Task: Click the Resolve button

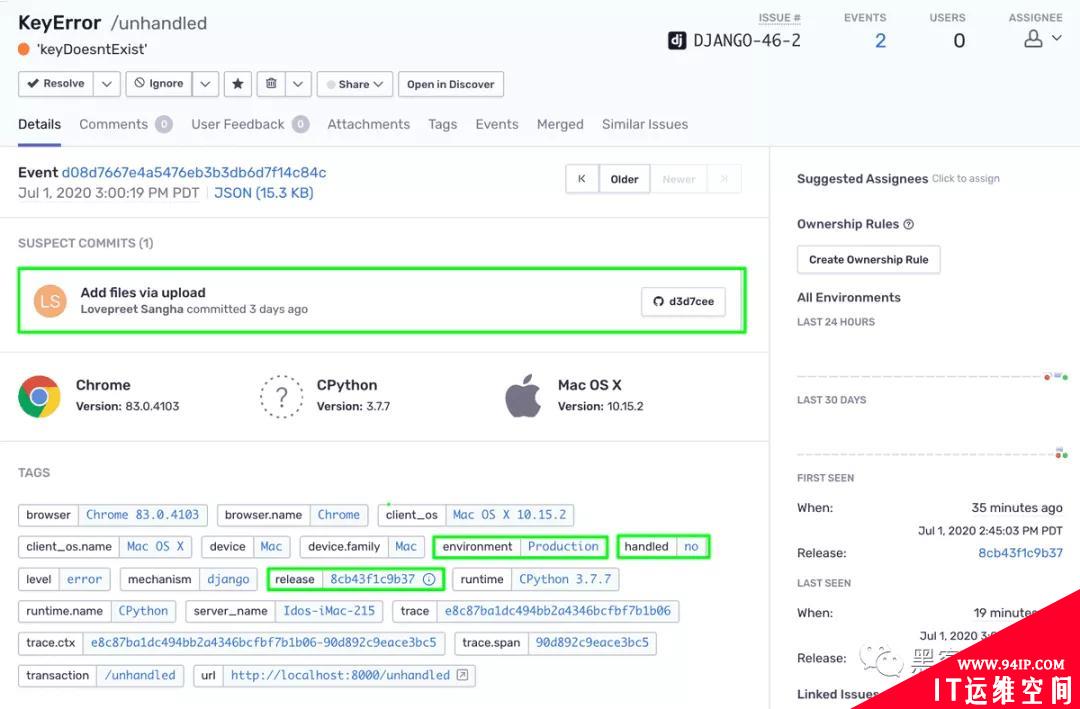Action: pyautogui.click(x=56, y=84)
